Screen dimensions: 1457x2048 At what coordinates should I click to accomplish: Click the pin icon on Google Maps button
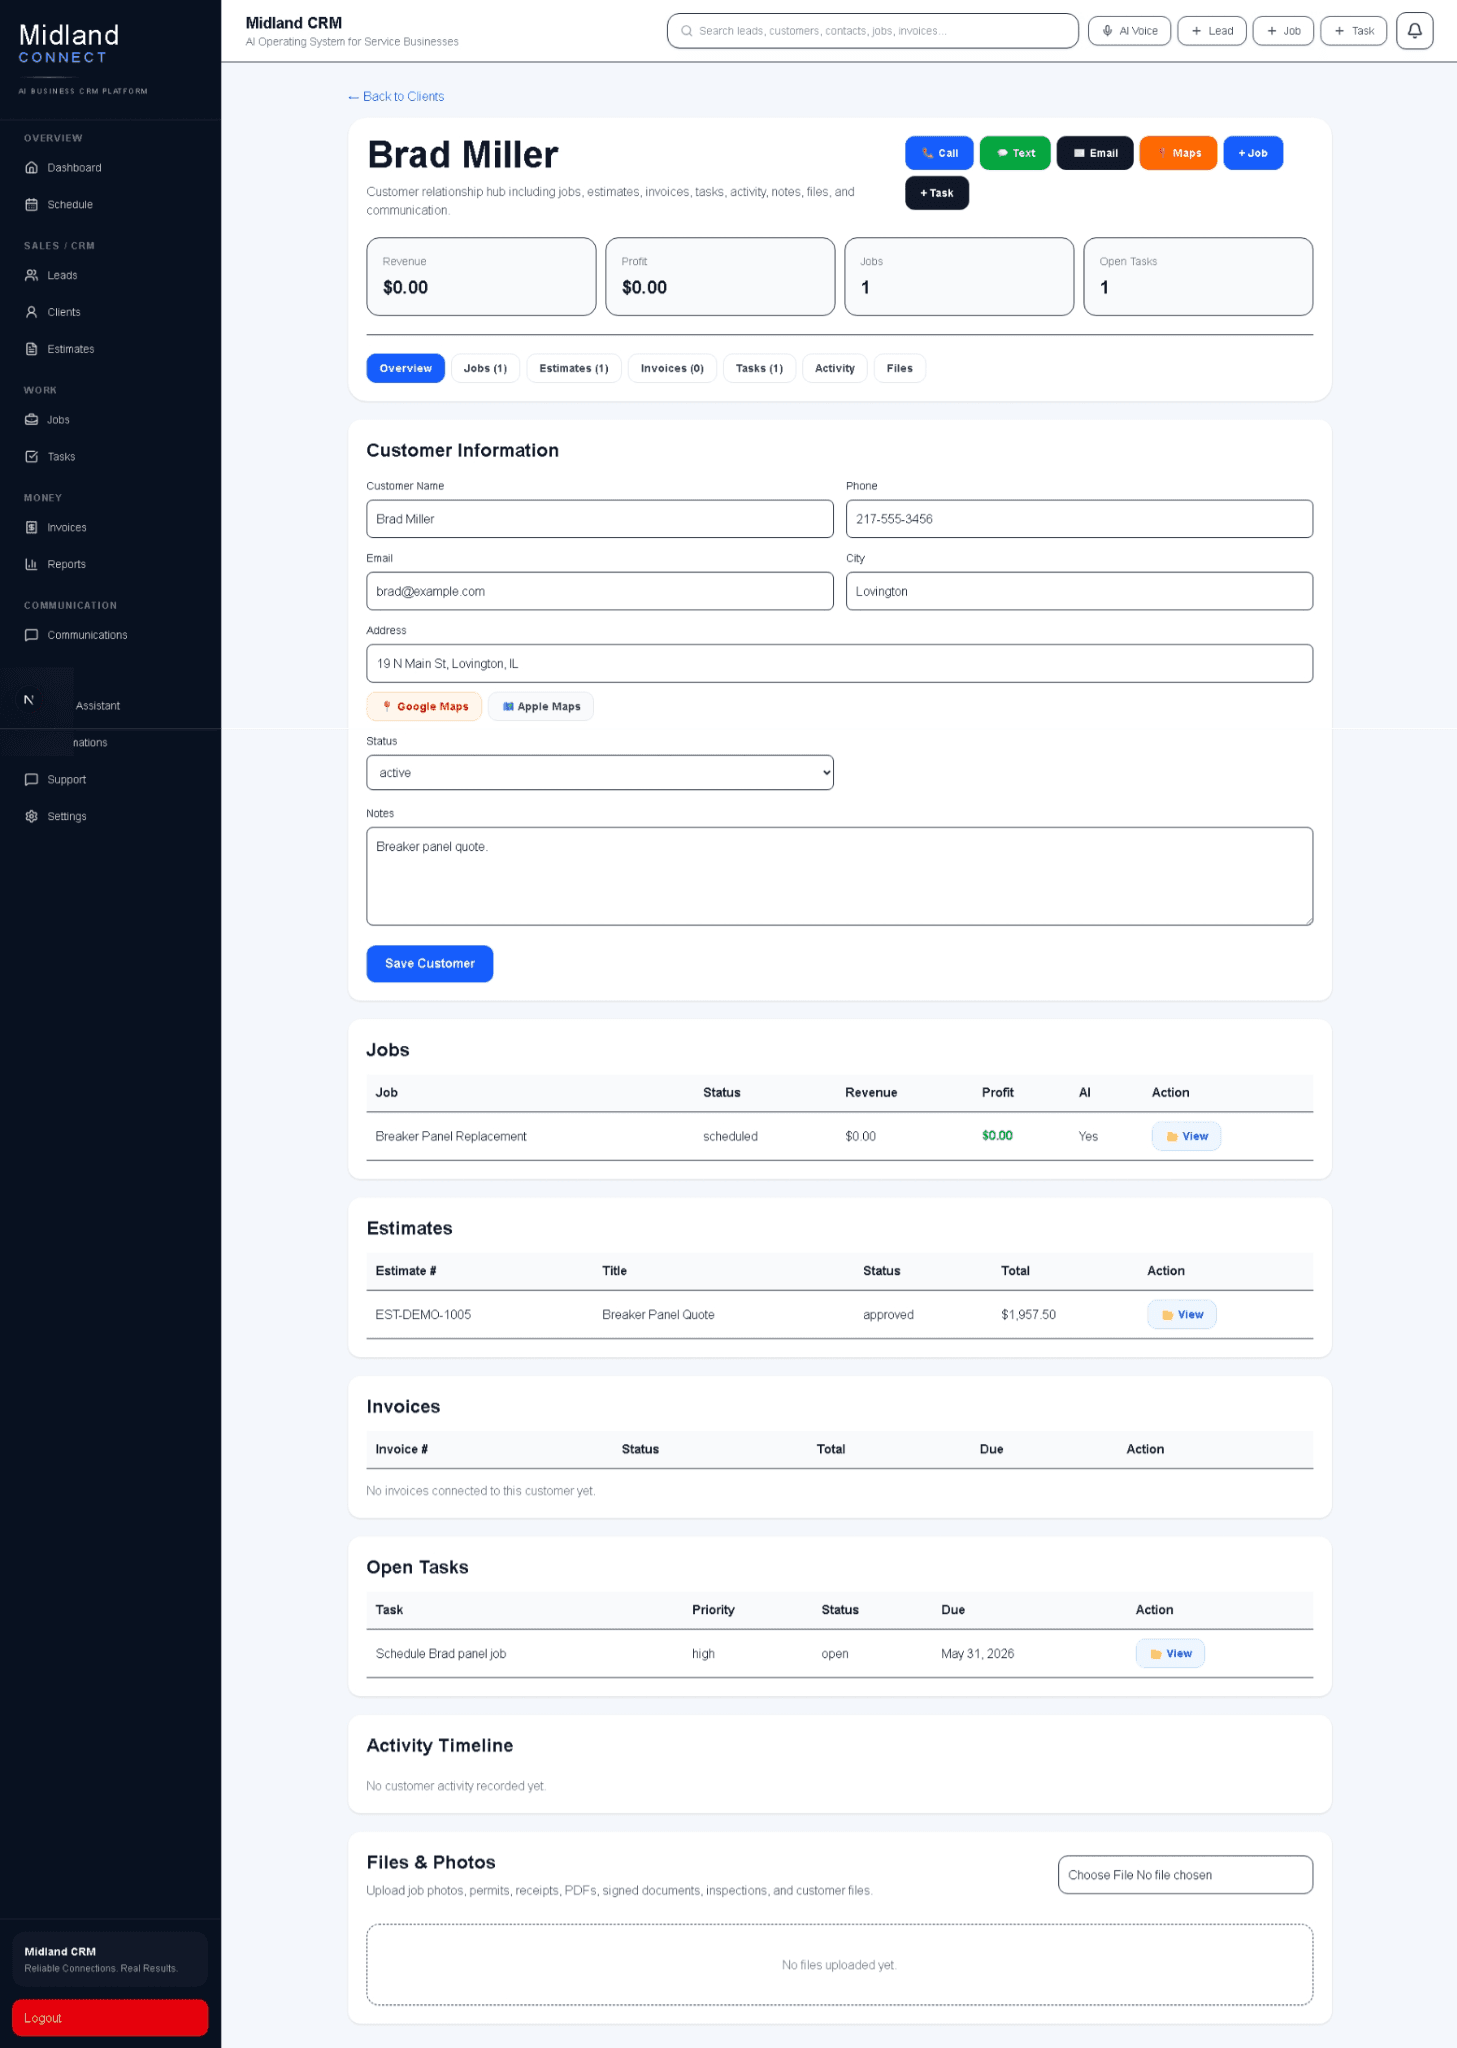pos(387,706)
